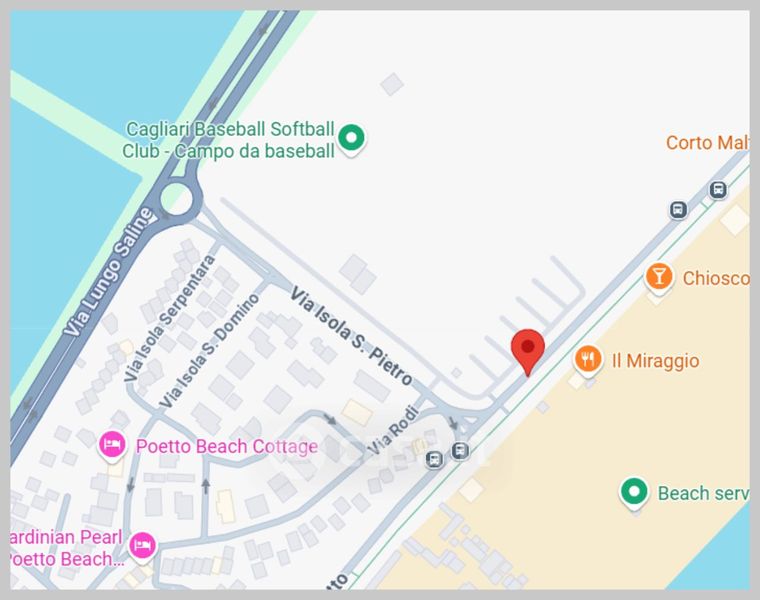Image resolution: width=760 pixels, height=600 pixels.
Task: Click the bus stop icon near Corto Maltese
Action: pyautogui.click(x=718, y=189)
